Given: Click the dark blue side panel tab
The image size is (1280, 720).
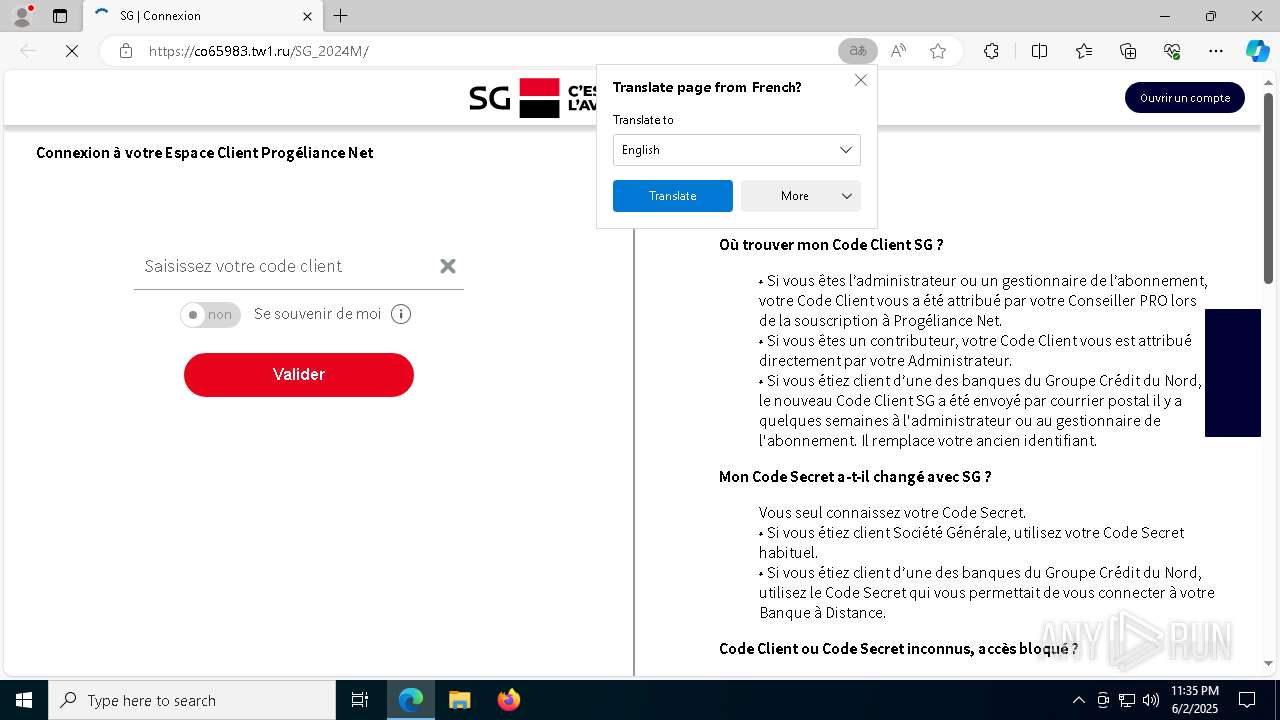Looking at the screenshot, I should (x=1232, y=373).
